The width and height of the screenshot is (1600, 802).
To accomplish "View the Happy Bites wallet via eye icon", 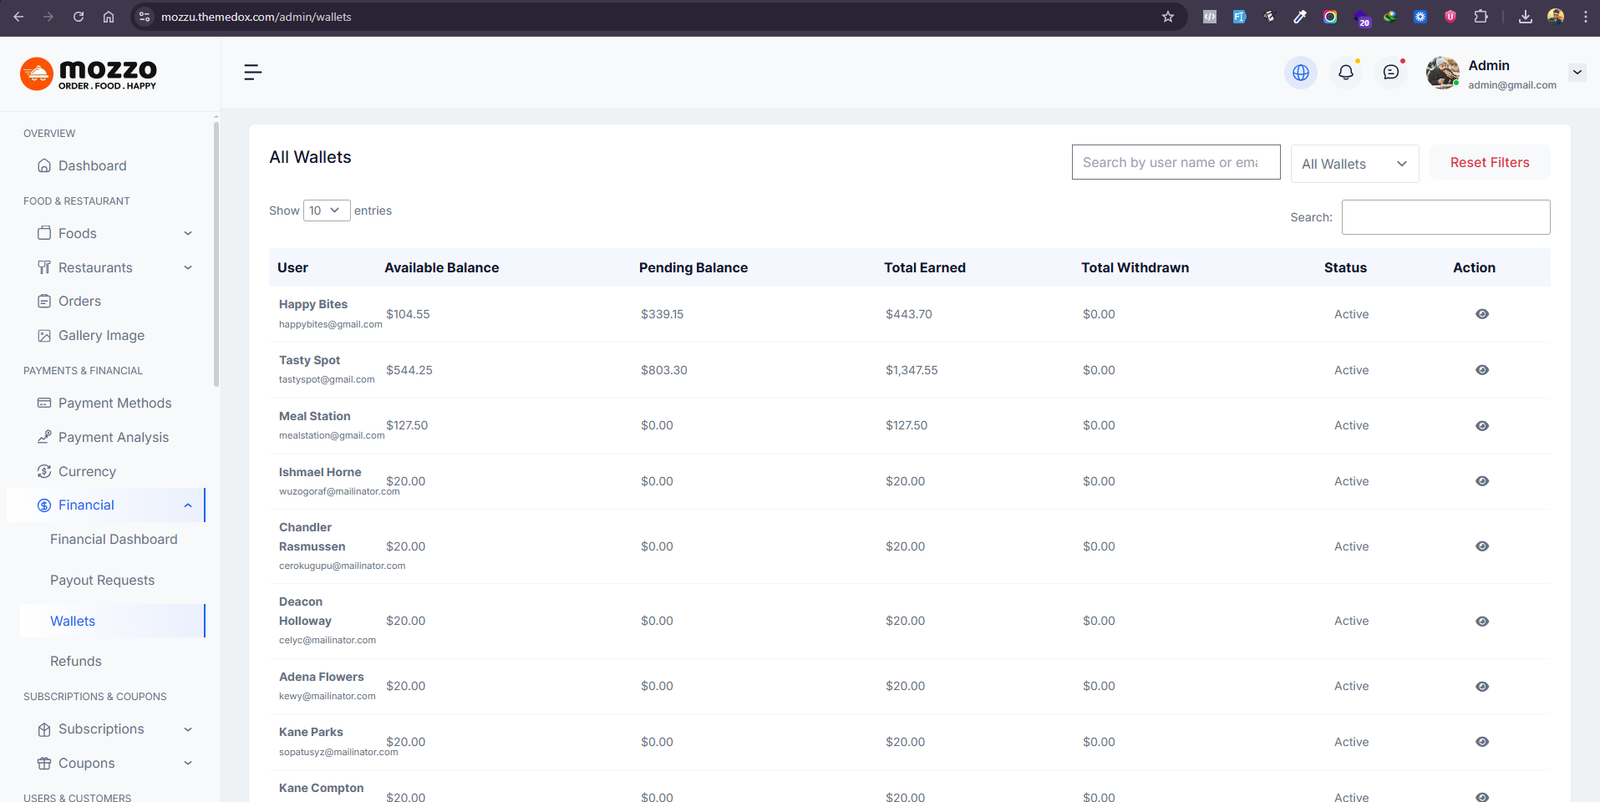I will pyautogui.click(x=1482, y=314).
